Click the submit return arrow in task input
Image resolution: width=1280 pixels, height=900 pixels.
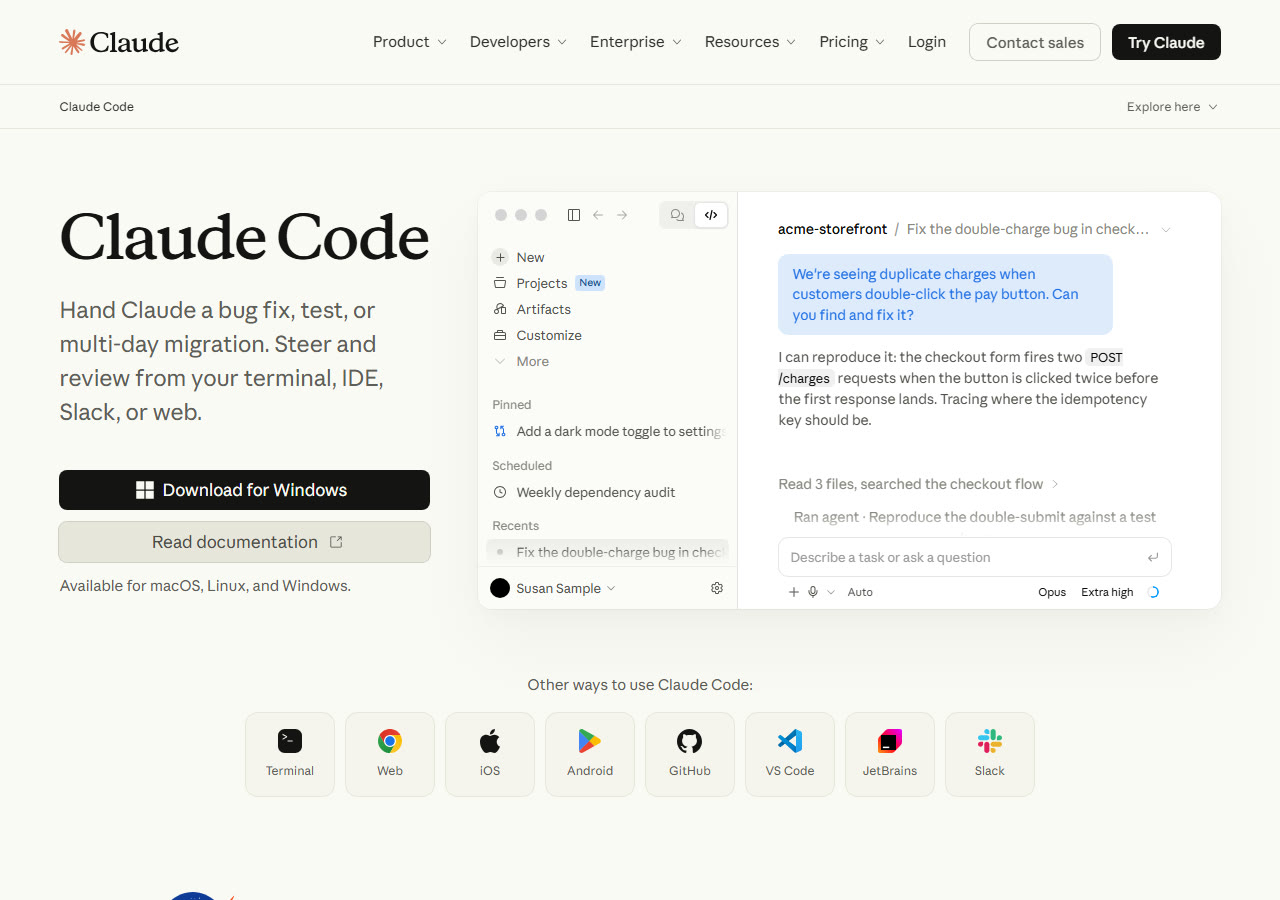(1153, 557)
